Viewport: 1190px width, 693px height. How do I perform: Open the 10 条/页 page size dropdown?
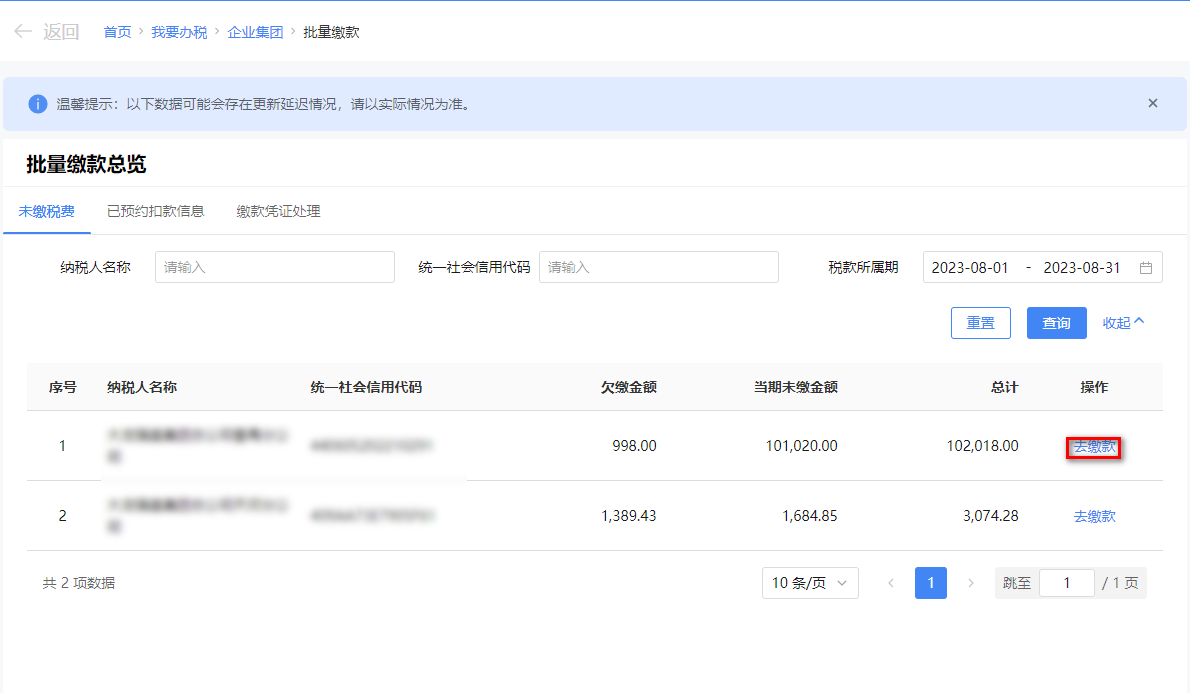tap(810, 583)
